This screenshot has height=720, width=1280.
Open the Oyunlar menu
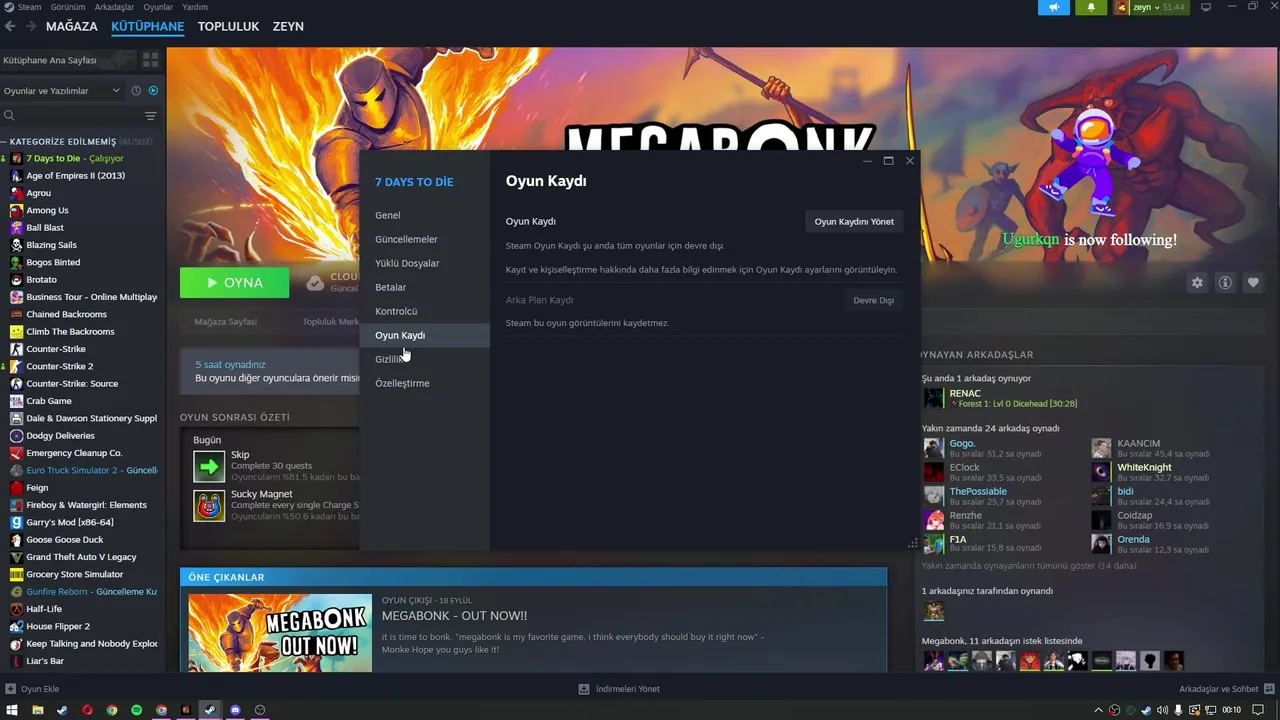158,7
